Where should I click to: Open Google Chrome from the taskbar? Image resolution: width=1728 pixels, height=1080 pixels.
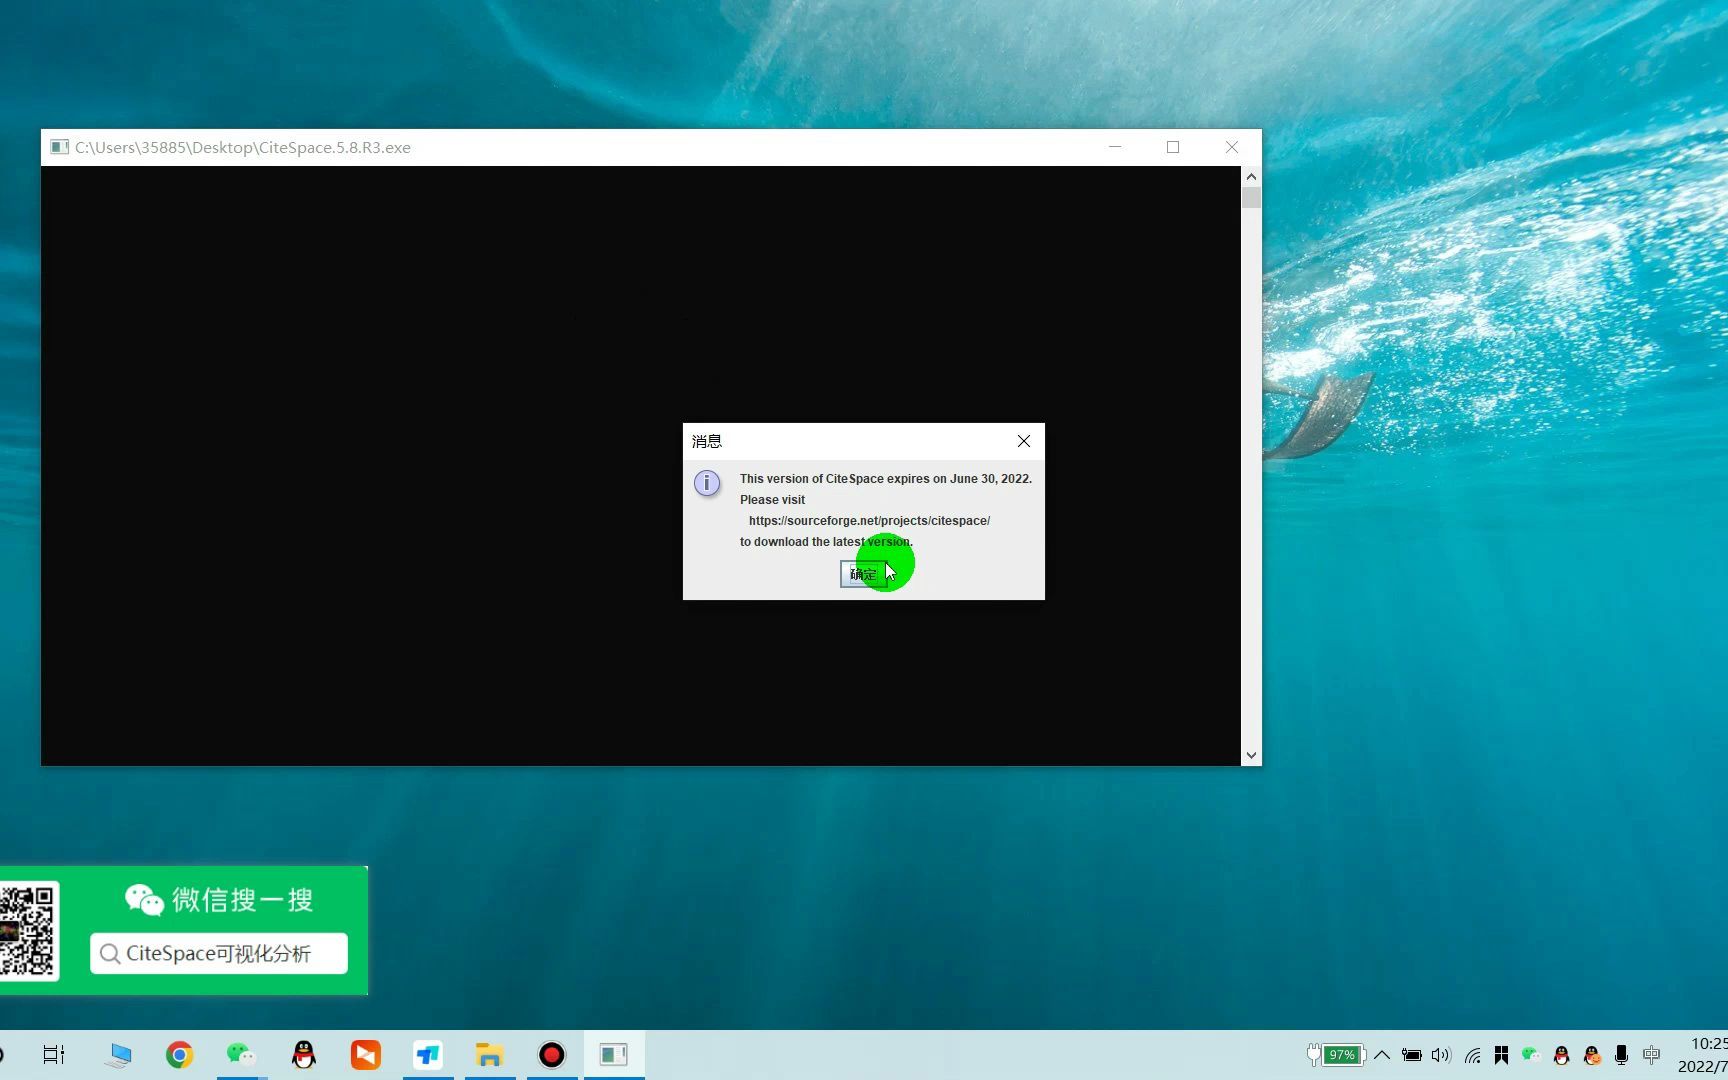pyautogui.click(x=179, y=1054)
